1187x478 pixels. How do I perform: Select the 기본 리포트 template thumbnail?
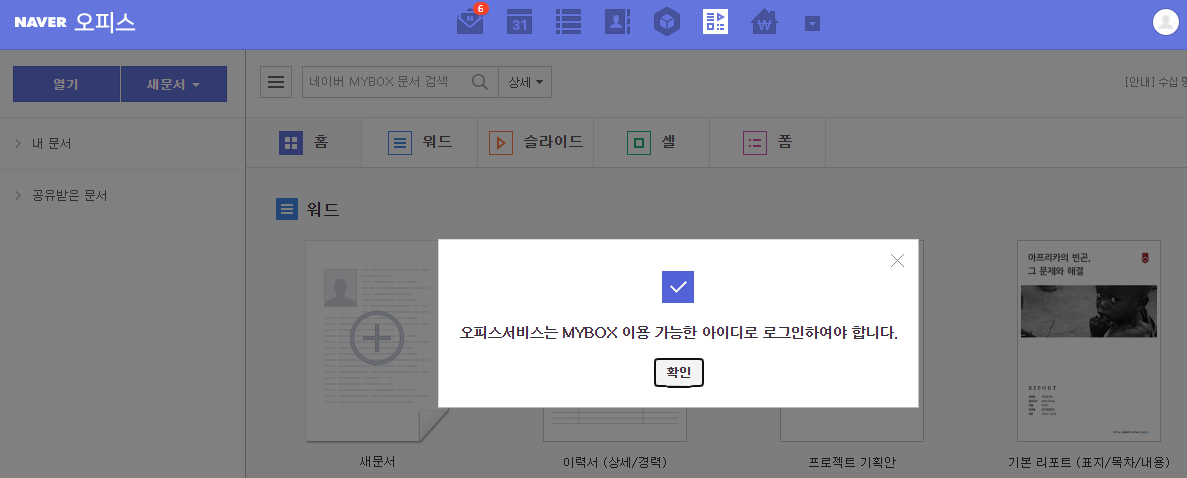(x=1089, y=342)
